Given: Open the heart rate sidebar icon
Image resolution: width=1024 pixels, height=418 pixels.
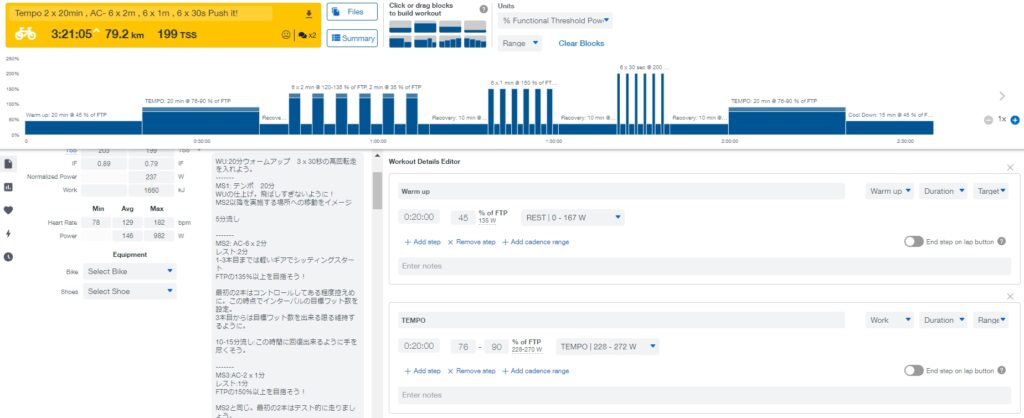Looking at the screenshot, I should coord(9,210).
